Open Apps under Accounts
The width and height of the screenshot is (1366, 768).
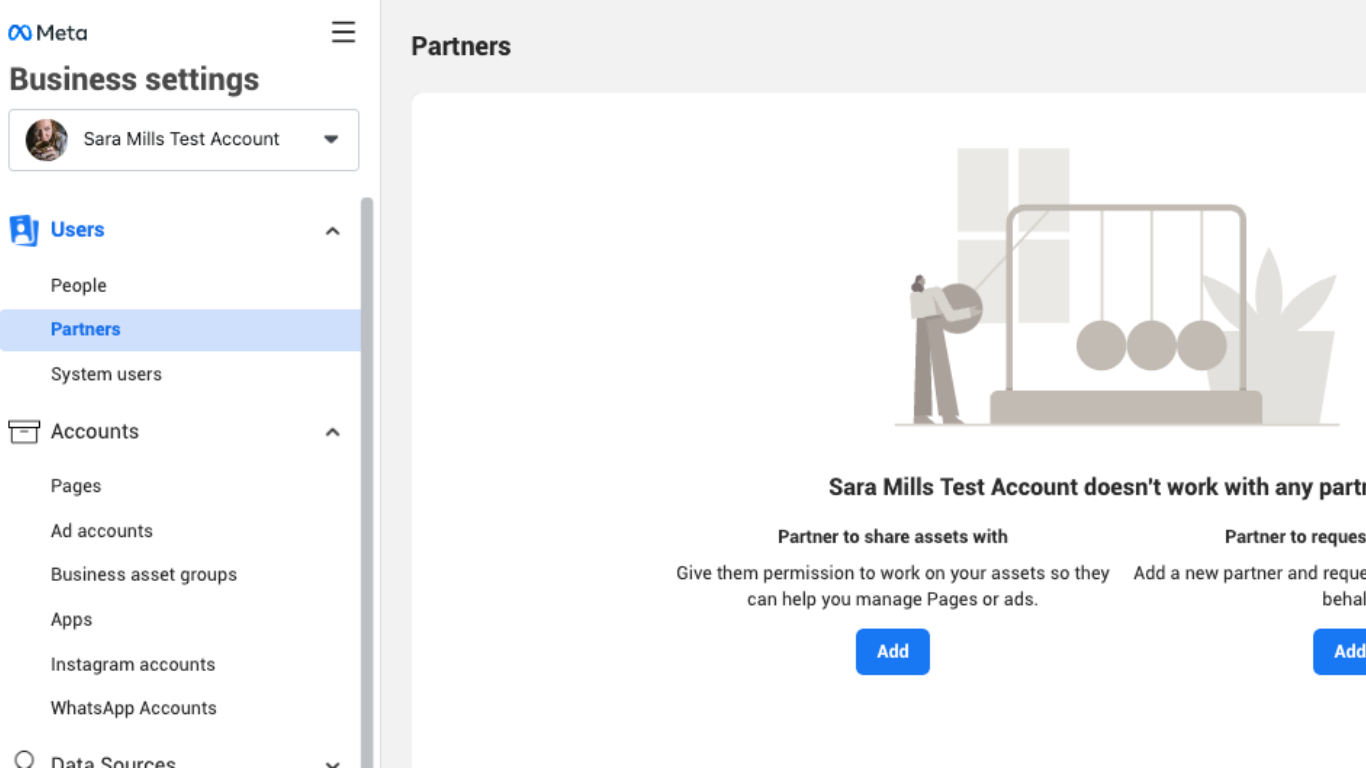pos(71,620)
